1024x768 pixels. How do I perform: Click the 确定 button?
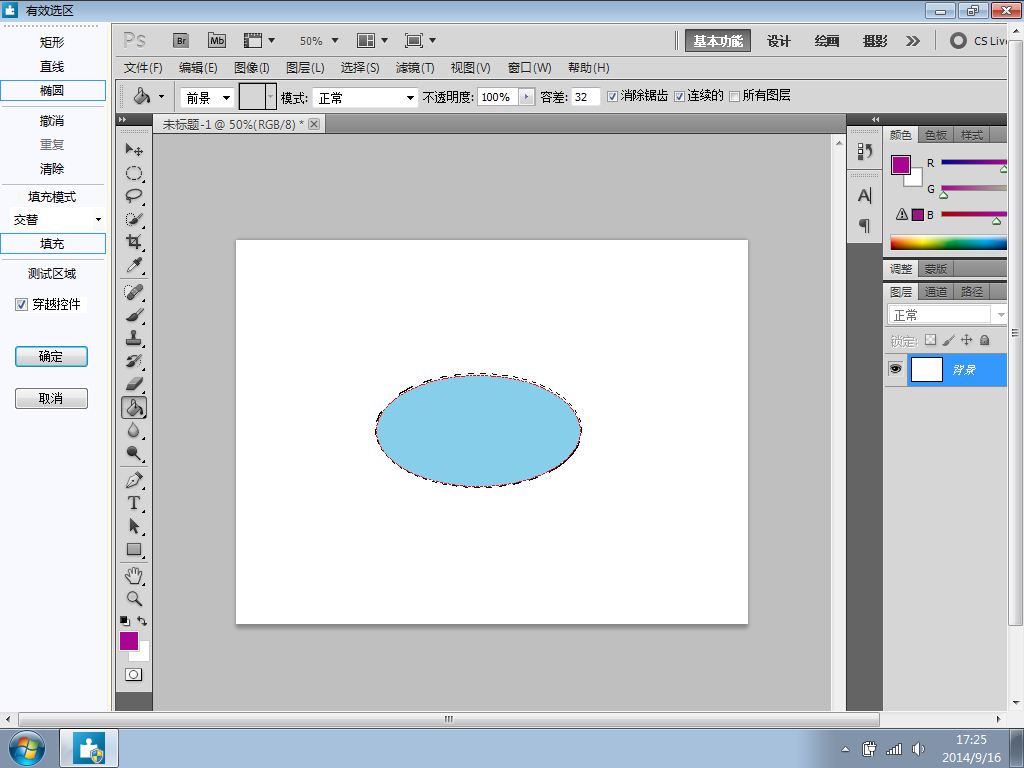(x=51, y=357)
